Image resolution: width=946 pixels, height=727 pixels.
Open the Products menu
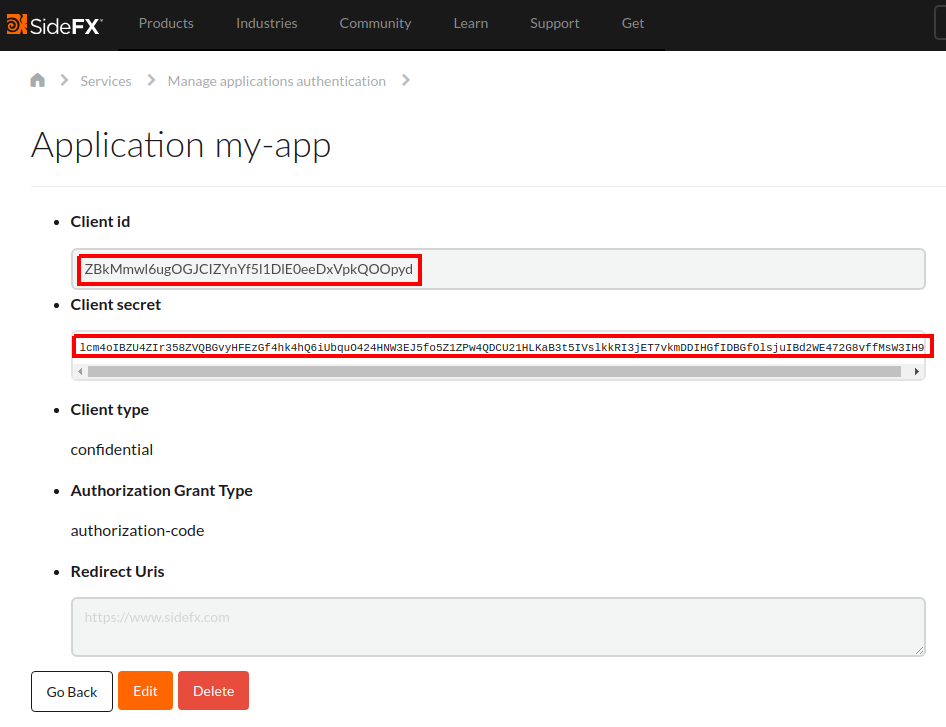tap(166, 23)
